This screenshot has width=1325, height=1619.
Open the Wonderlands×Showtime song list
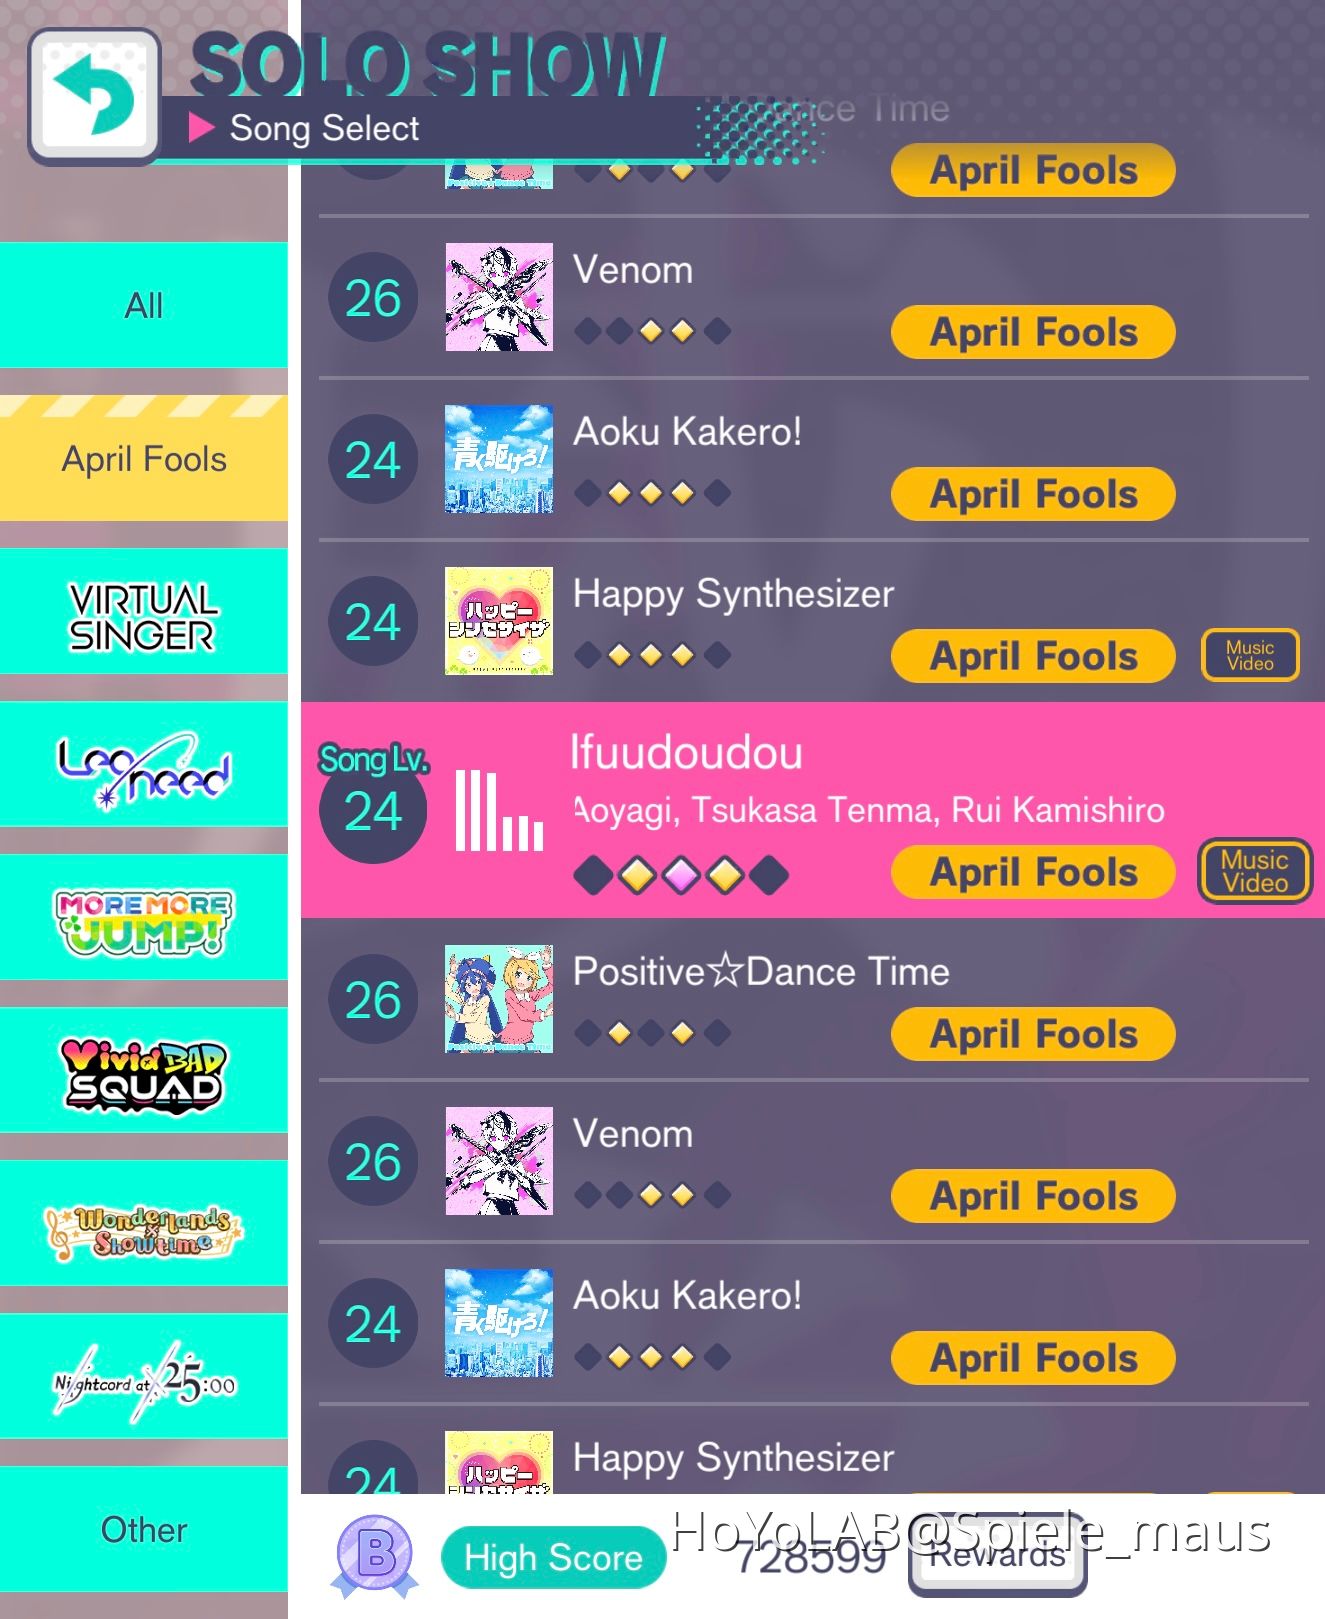(x=144, y=1224)
